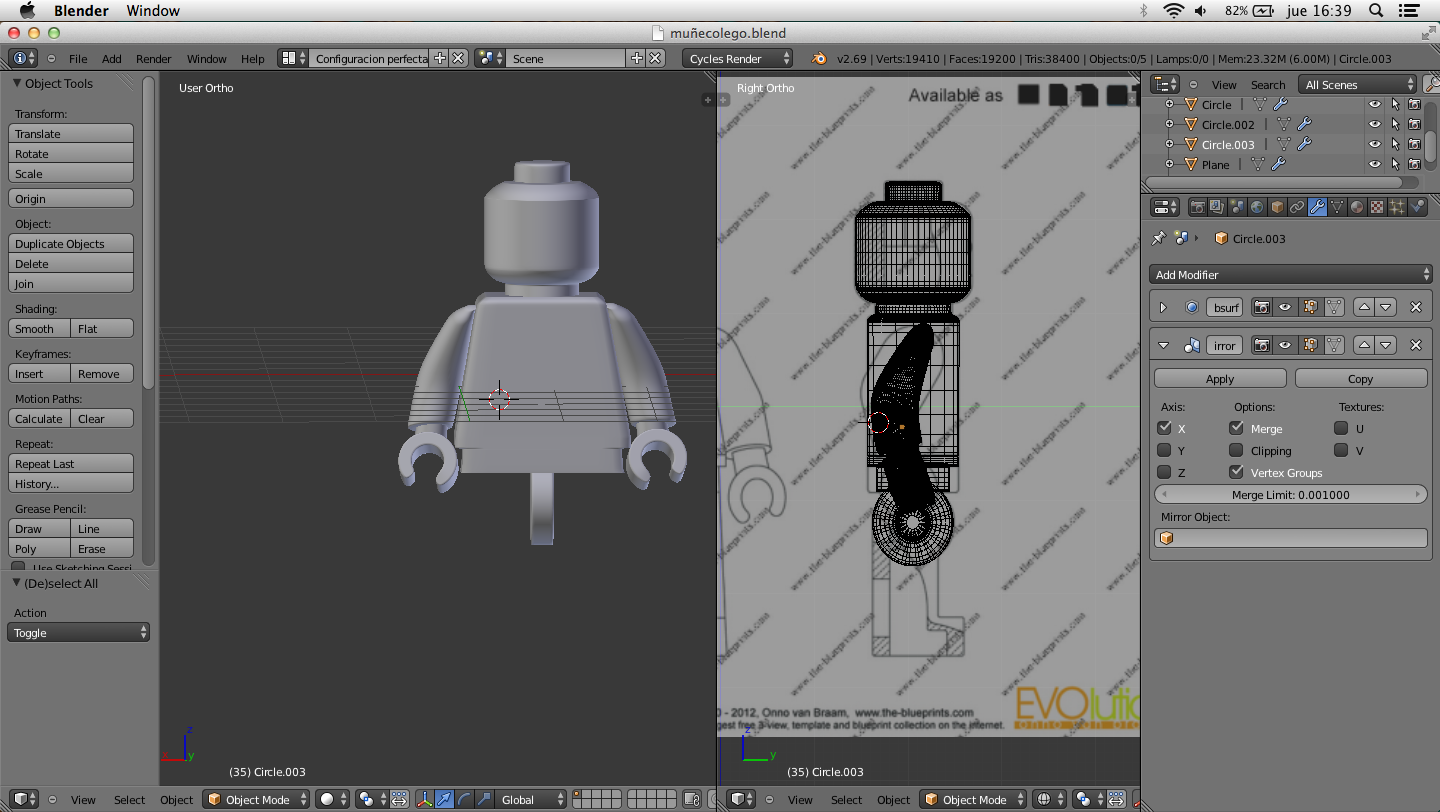1440x812 pixels.
Task: Open the File menu
Action: pos(78,59)
